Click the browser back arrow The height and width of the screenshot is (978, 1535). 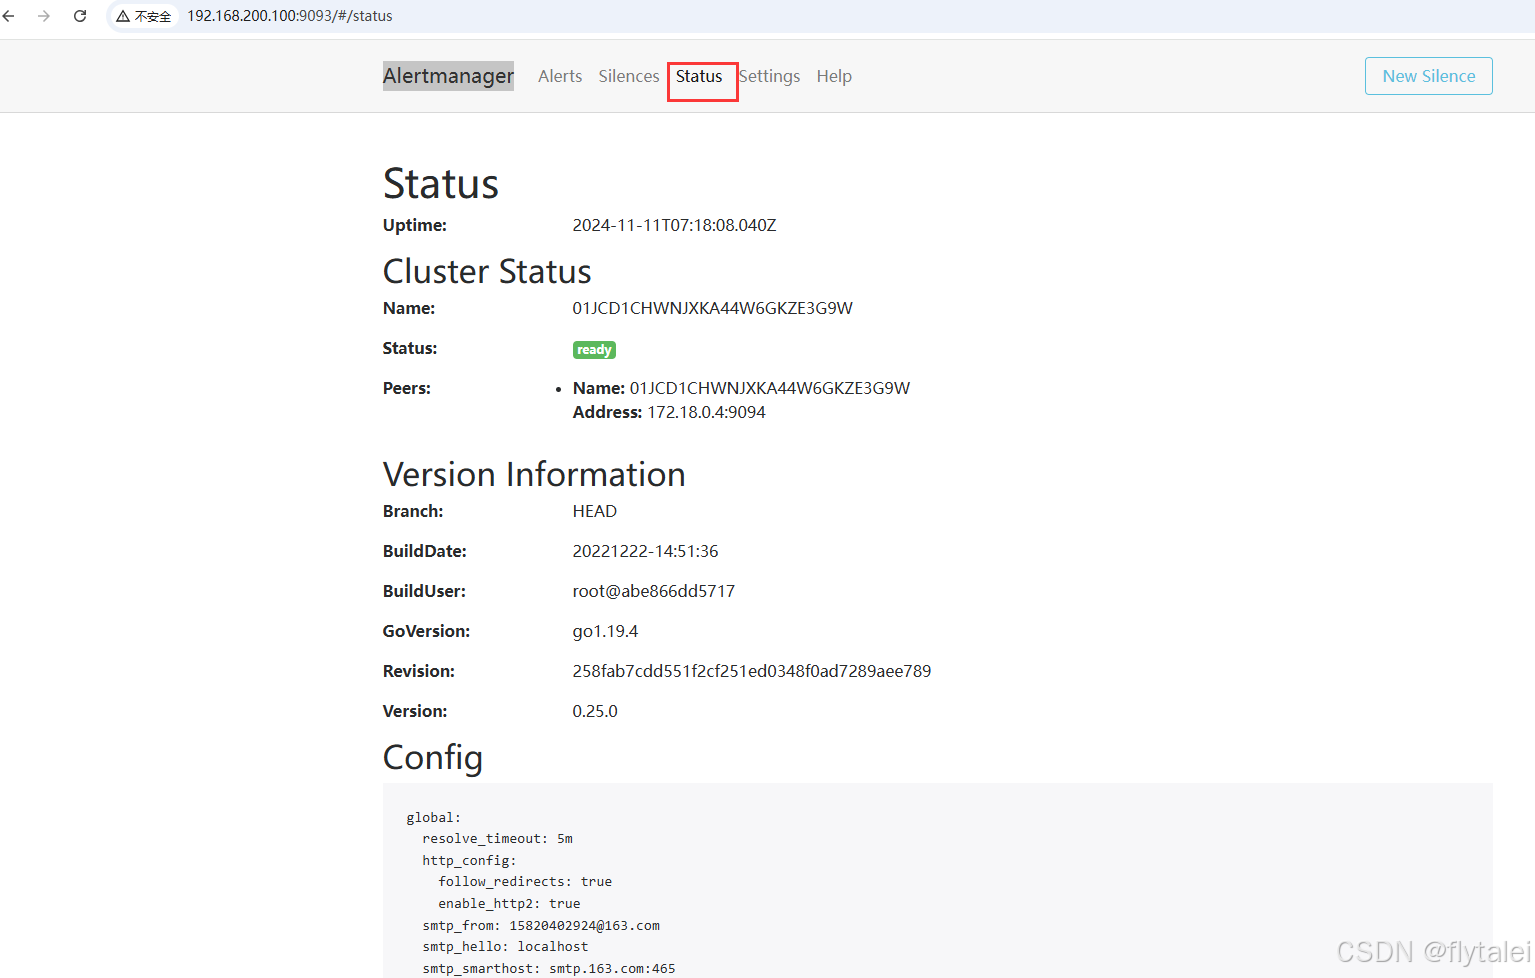click(9, 16)
